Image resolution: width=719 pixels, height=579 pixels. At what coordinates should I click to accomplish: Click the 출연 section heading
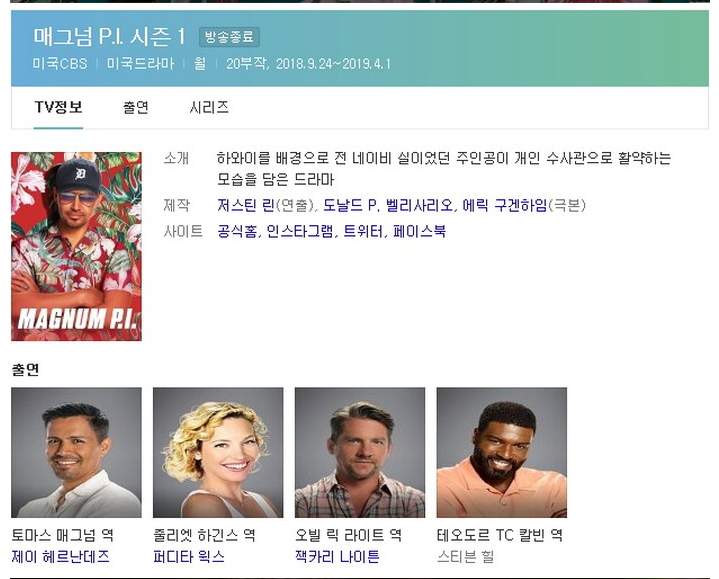pyautogui.click(x=25, y=369)
